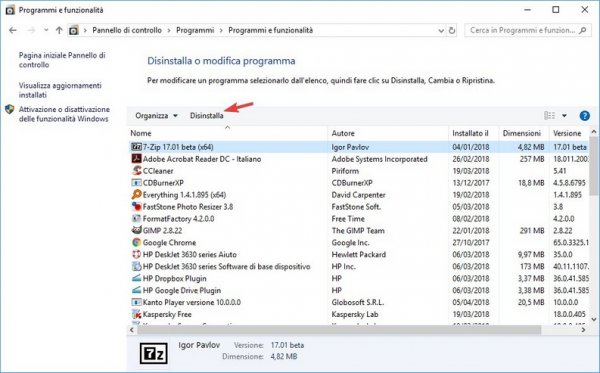Viewport: 600px width, 373px height.
Task: Click HP DeskJet Software di base dispositivo icon
Action: 136,266
